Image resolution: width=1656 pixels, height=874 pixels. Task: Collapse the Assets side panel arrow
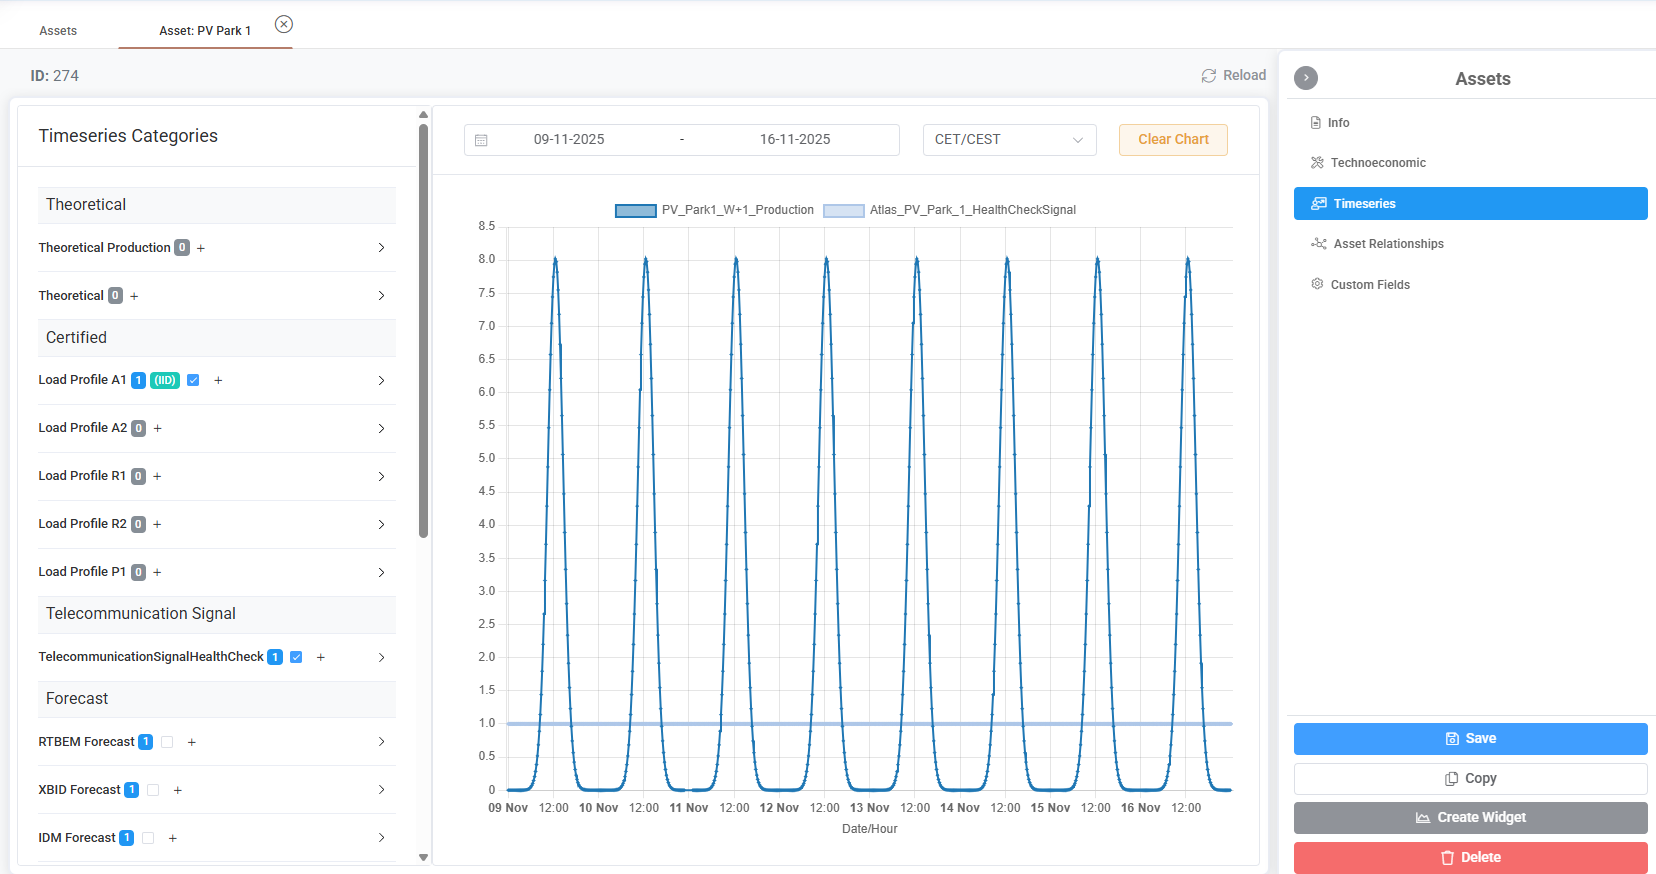(x=1306, y=78)
